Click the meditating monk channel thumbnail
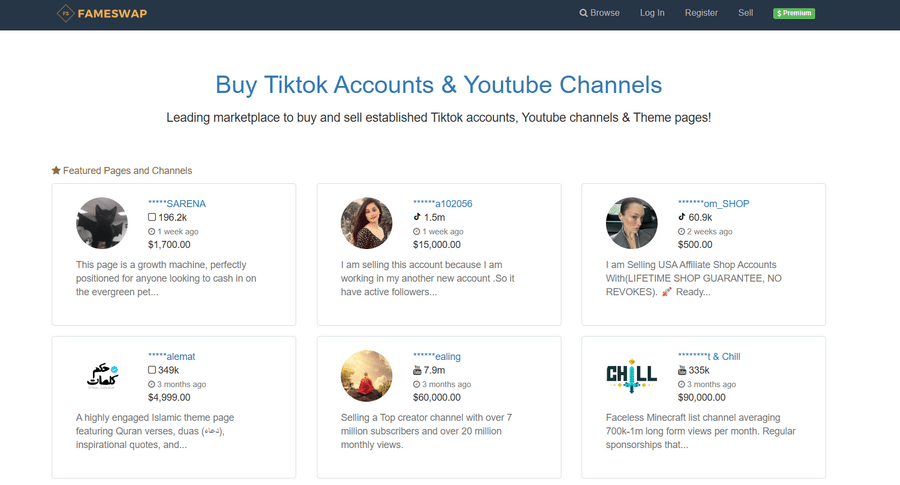This screenshot has height=485, width=900. click(x=366, y=376)
